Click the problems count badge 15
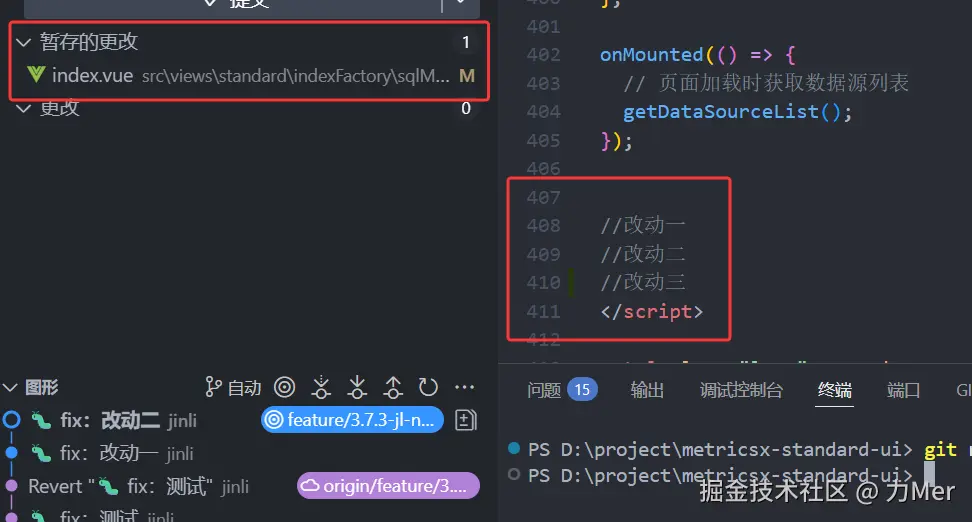Viewport: 972px width, 522px height. pos(582,389)
